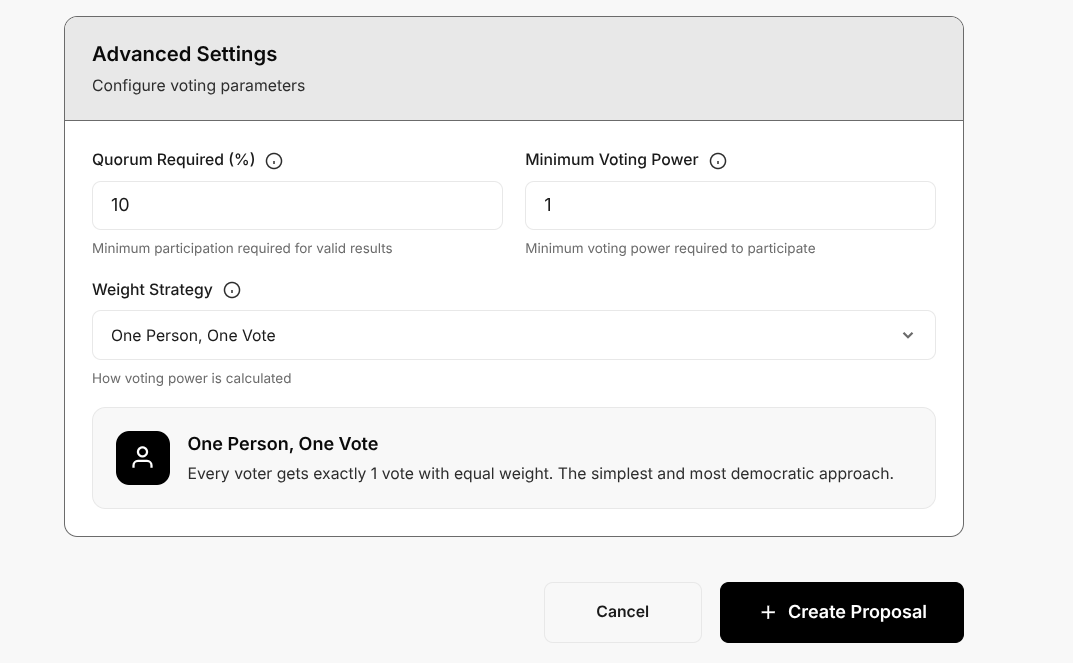Click the How voting power is calculated hint

[192, 379]
